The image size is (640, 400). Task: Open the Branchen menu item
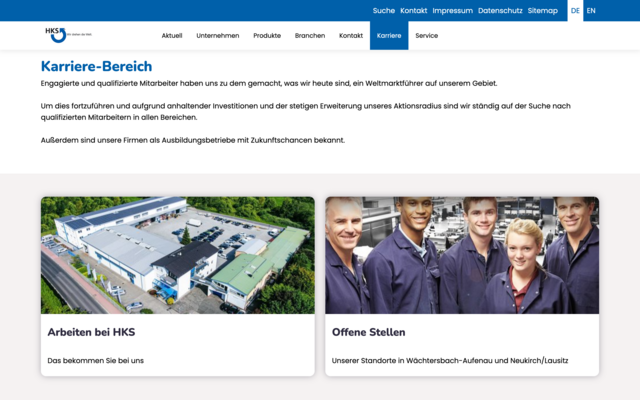[x=310, y=36]
